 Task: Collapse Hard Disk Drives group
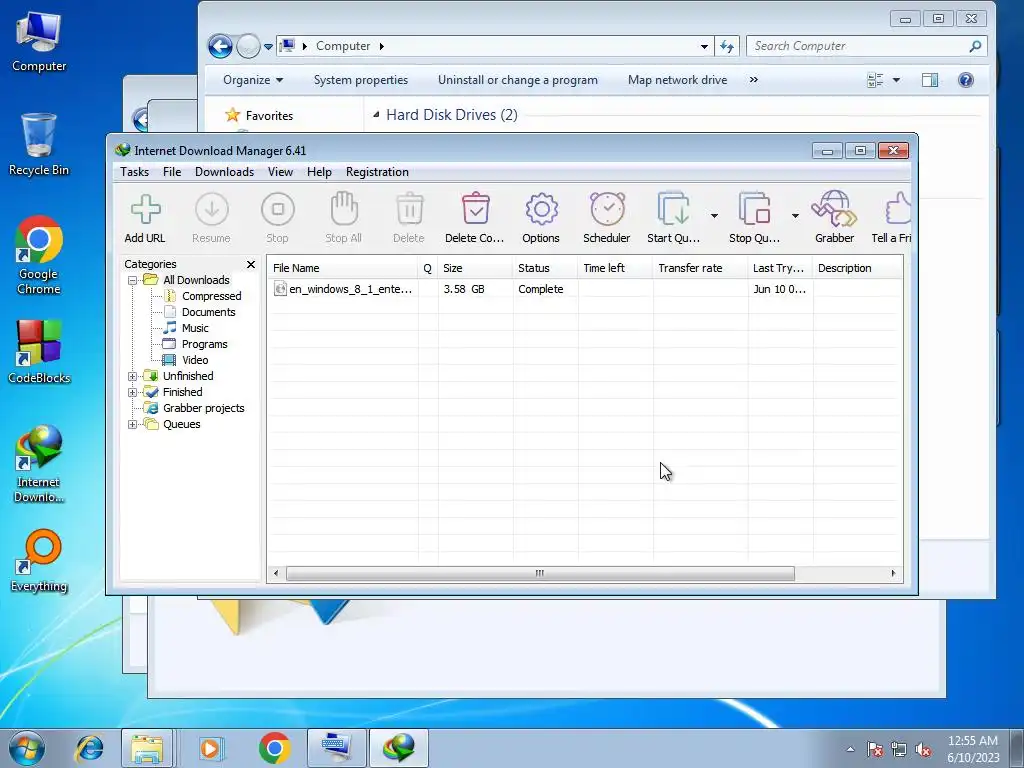click(376, 115)
